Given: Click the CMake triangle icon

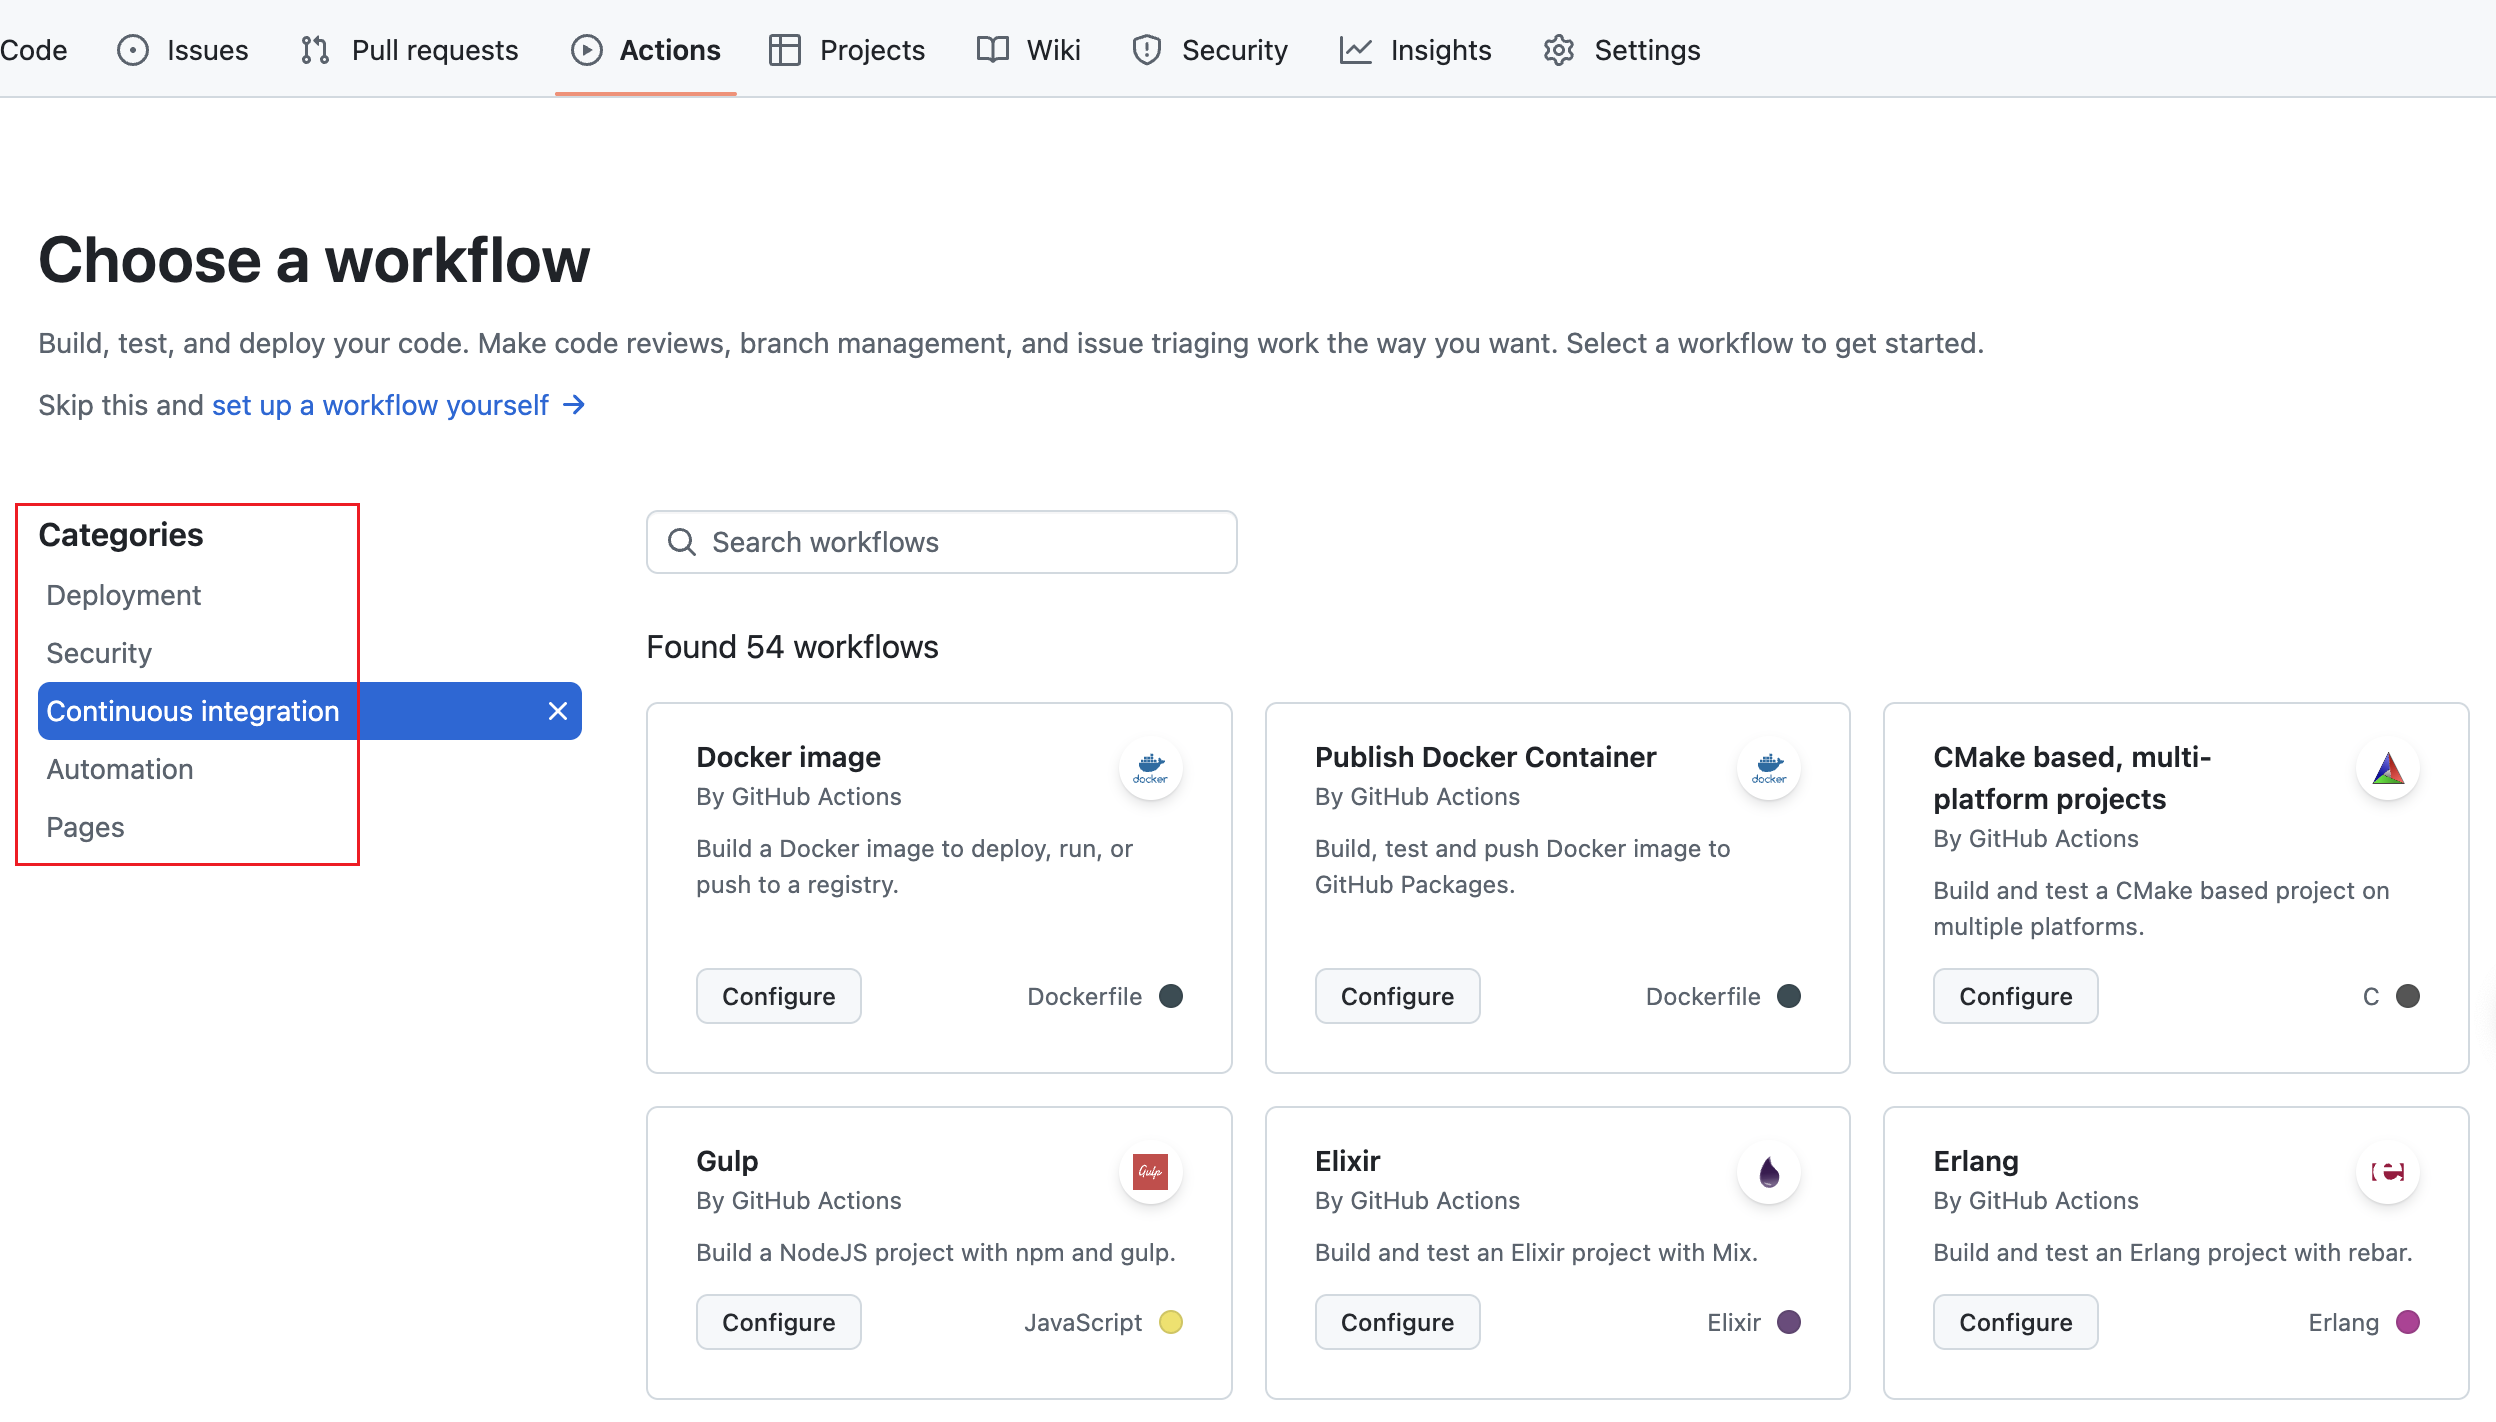Looking at the screenshot, I should pyautogui.click(x=2388, y=769).
